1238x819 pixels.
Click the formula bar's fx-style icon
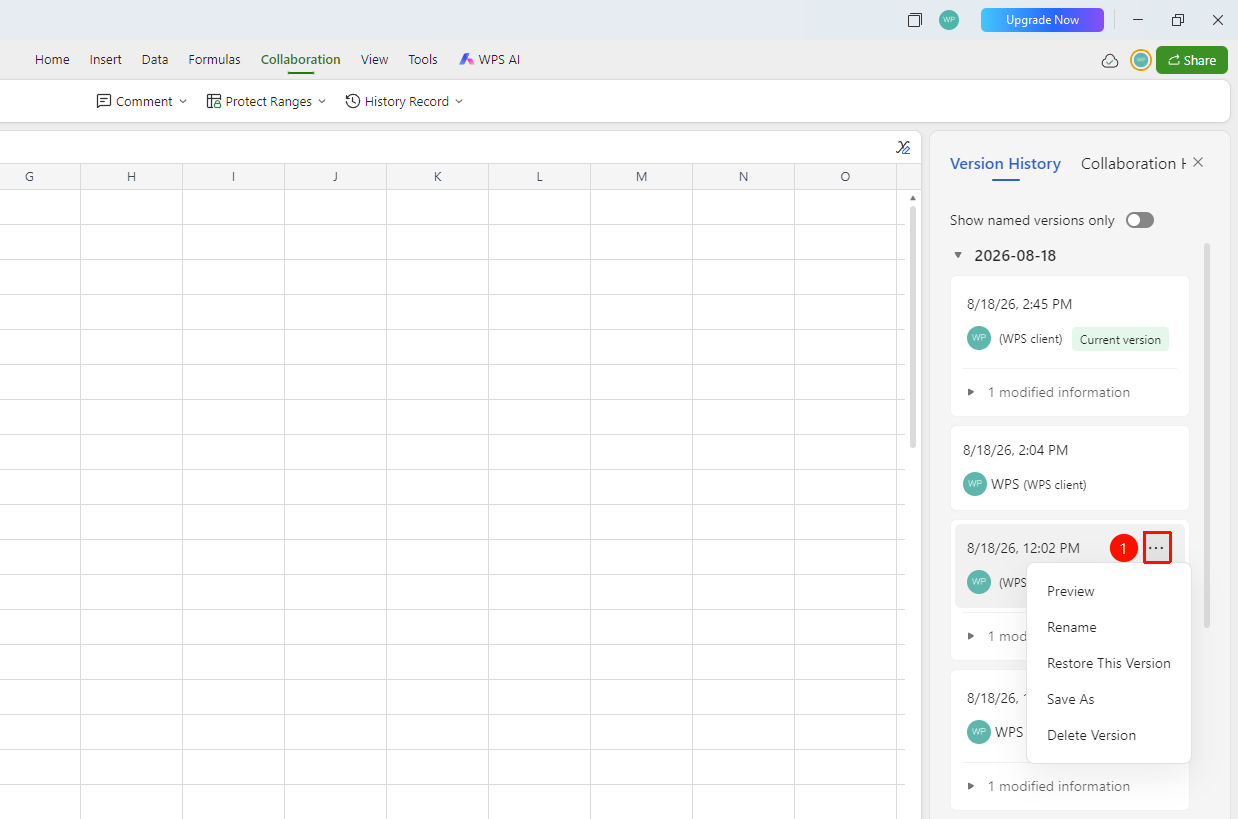tap(903, 148)
